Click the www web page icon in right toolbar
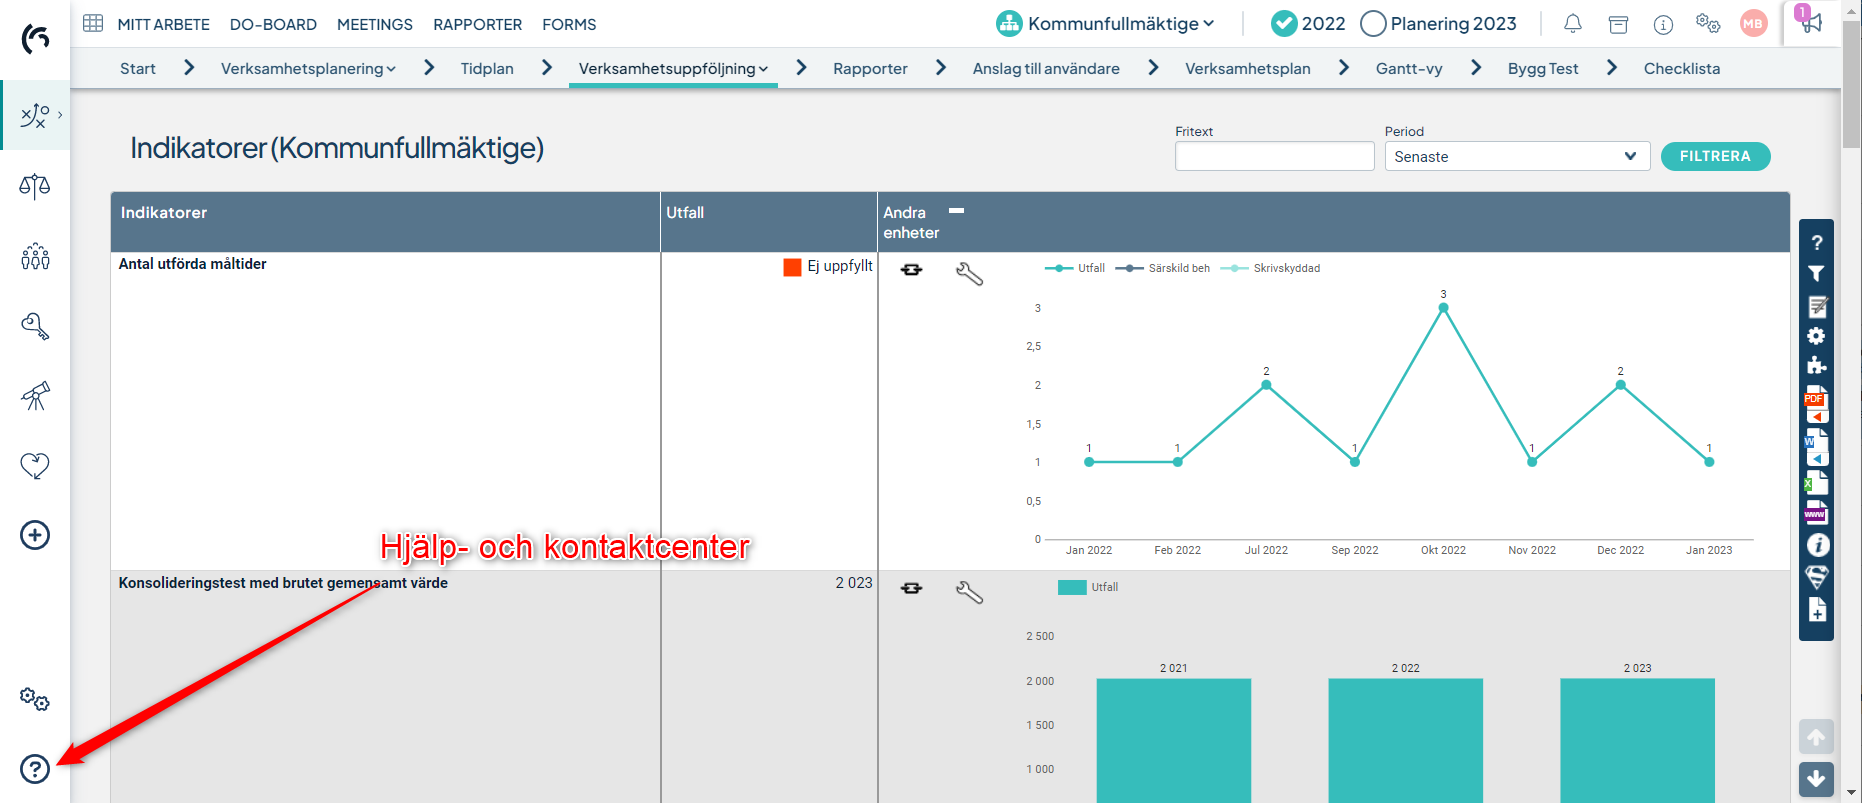 pos(1816,514)
